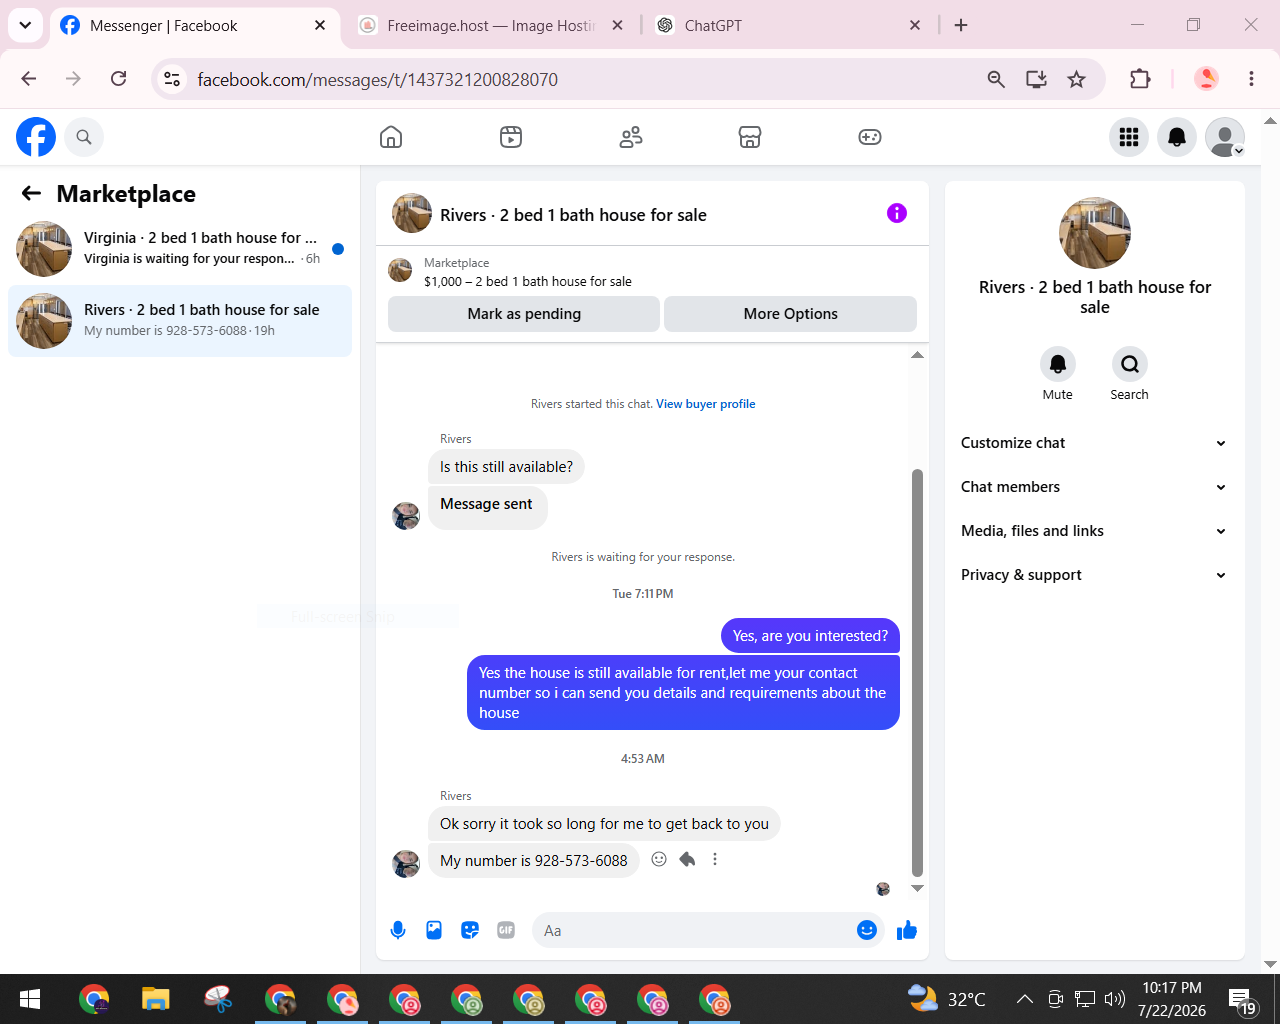The image size is (1280, 1024).
Task: Attach a file with the photo icon
Action: 434,930
